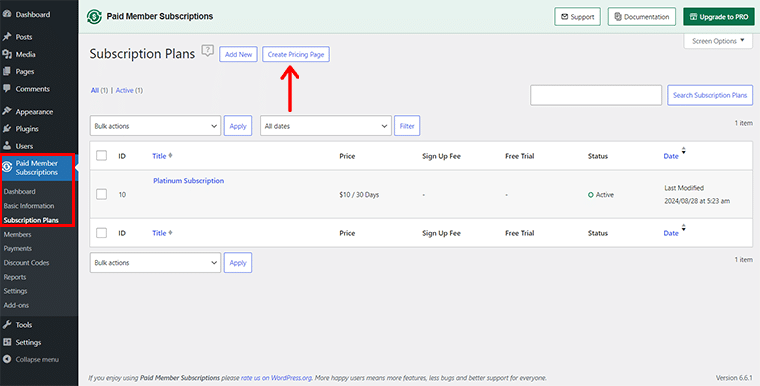Click the Add New button
Screen dimensions: 760x386
[x=238, y=54]
